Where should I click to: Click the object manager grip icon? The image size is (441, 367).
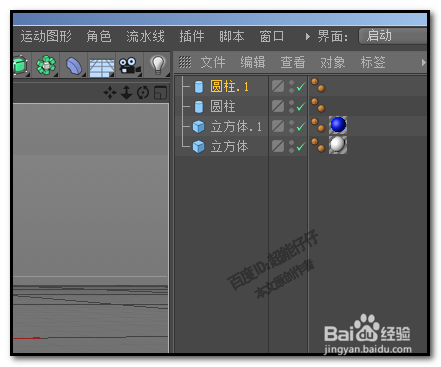(185, 62)
